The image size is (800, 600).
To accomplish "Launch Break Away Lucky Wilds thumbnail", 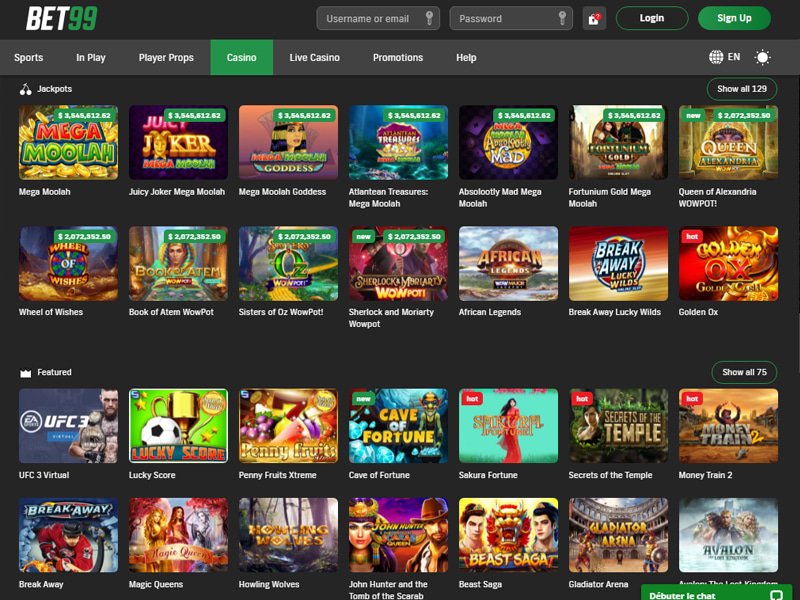I will tap(618, 263).
